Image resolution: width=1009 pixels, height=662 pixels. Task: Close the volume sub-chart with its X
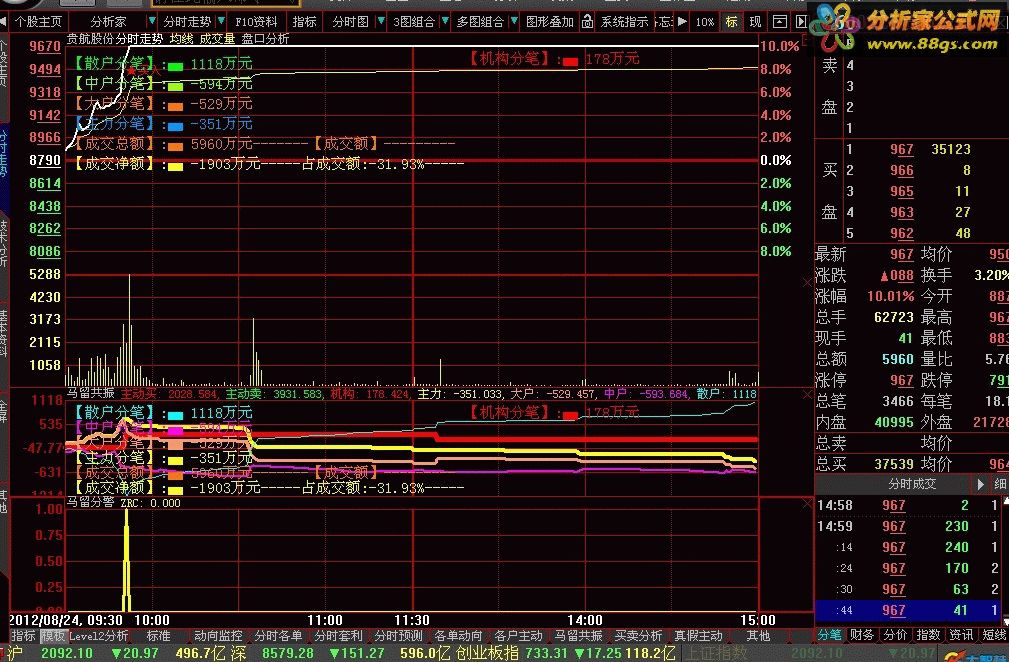[x=808, y=282]
